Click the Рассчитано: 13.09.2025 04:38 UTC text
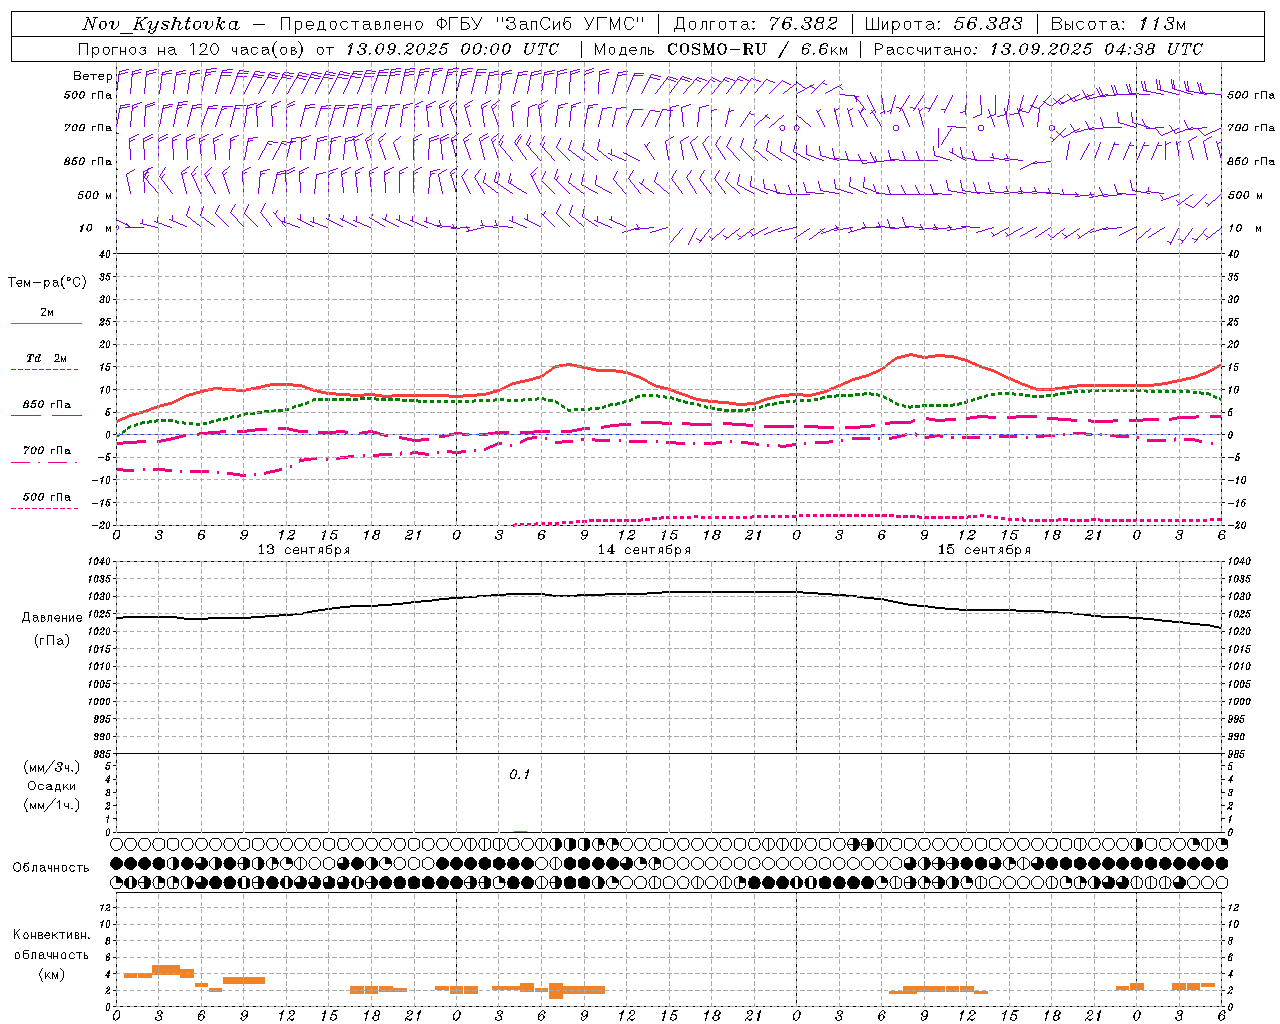 [x=1038, y=49]
